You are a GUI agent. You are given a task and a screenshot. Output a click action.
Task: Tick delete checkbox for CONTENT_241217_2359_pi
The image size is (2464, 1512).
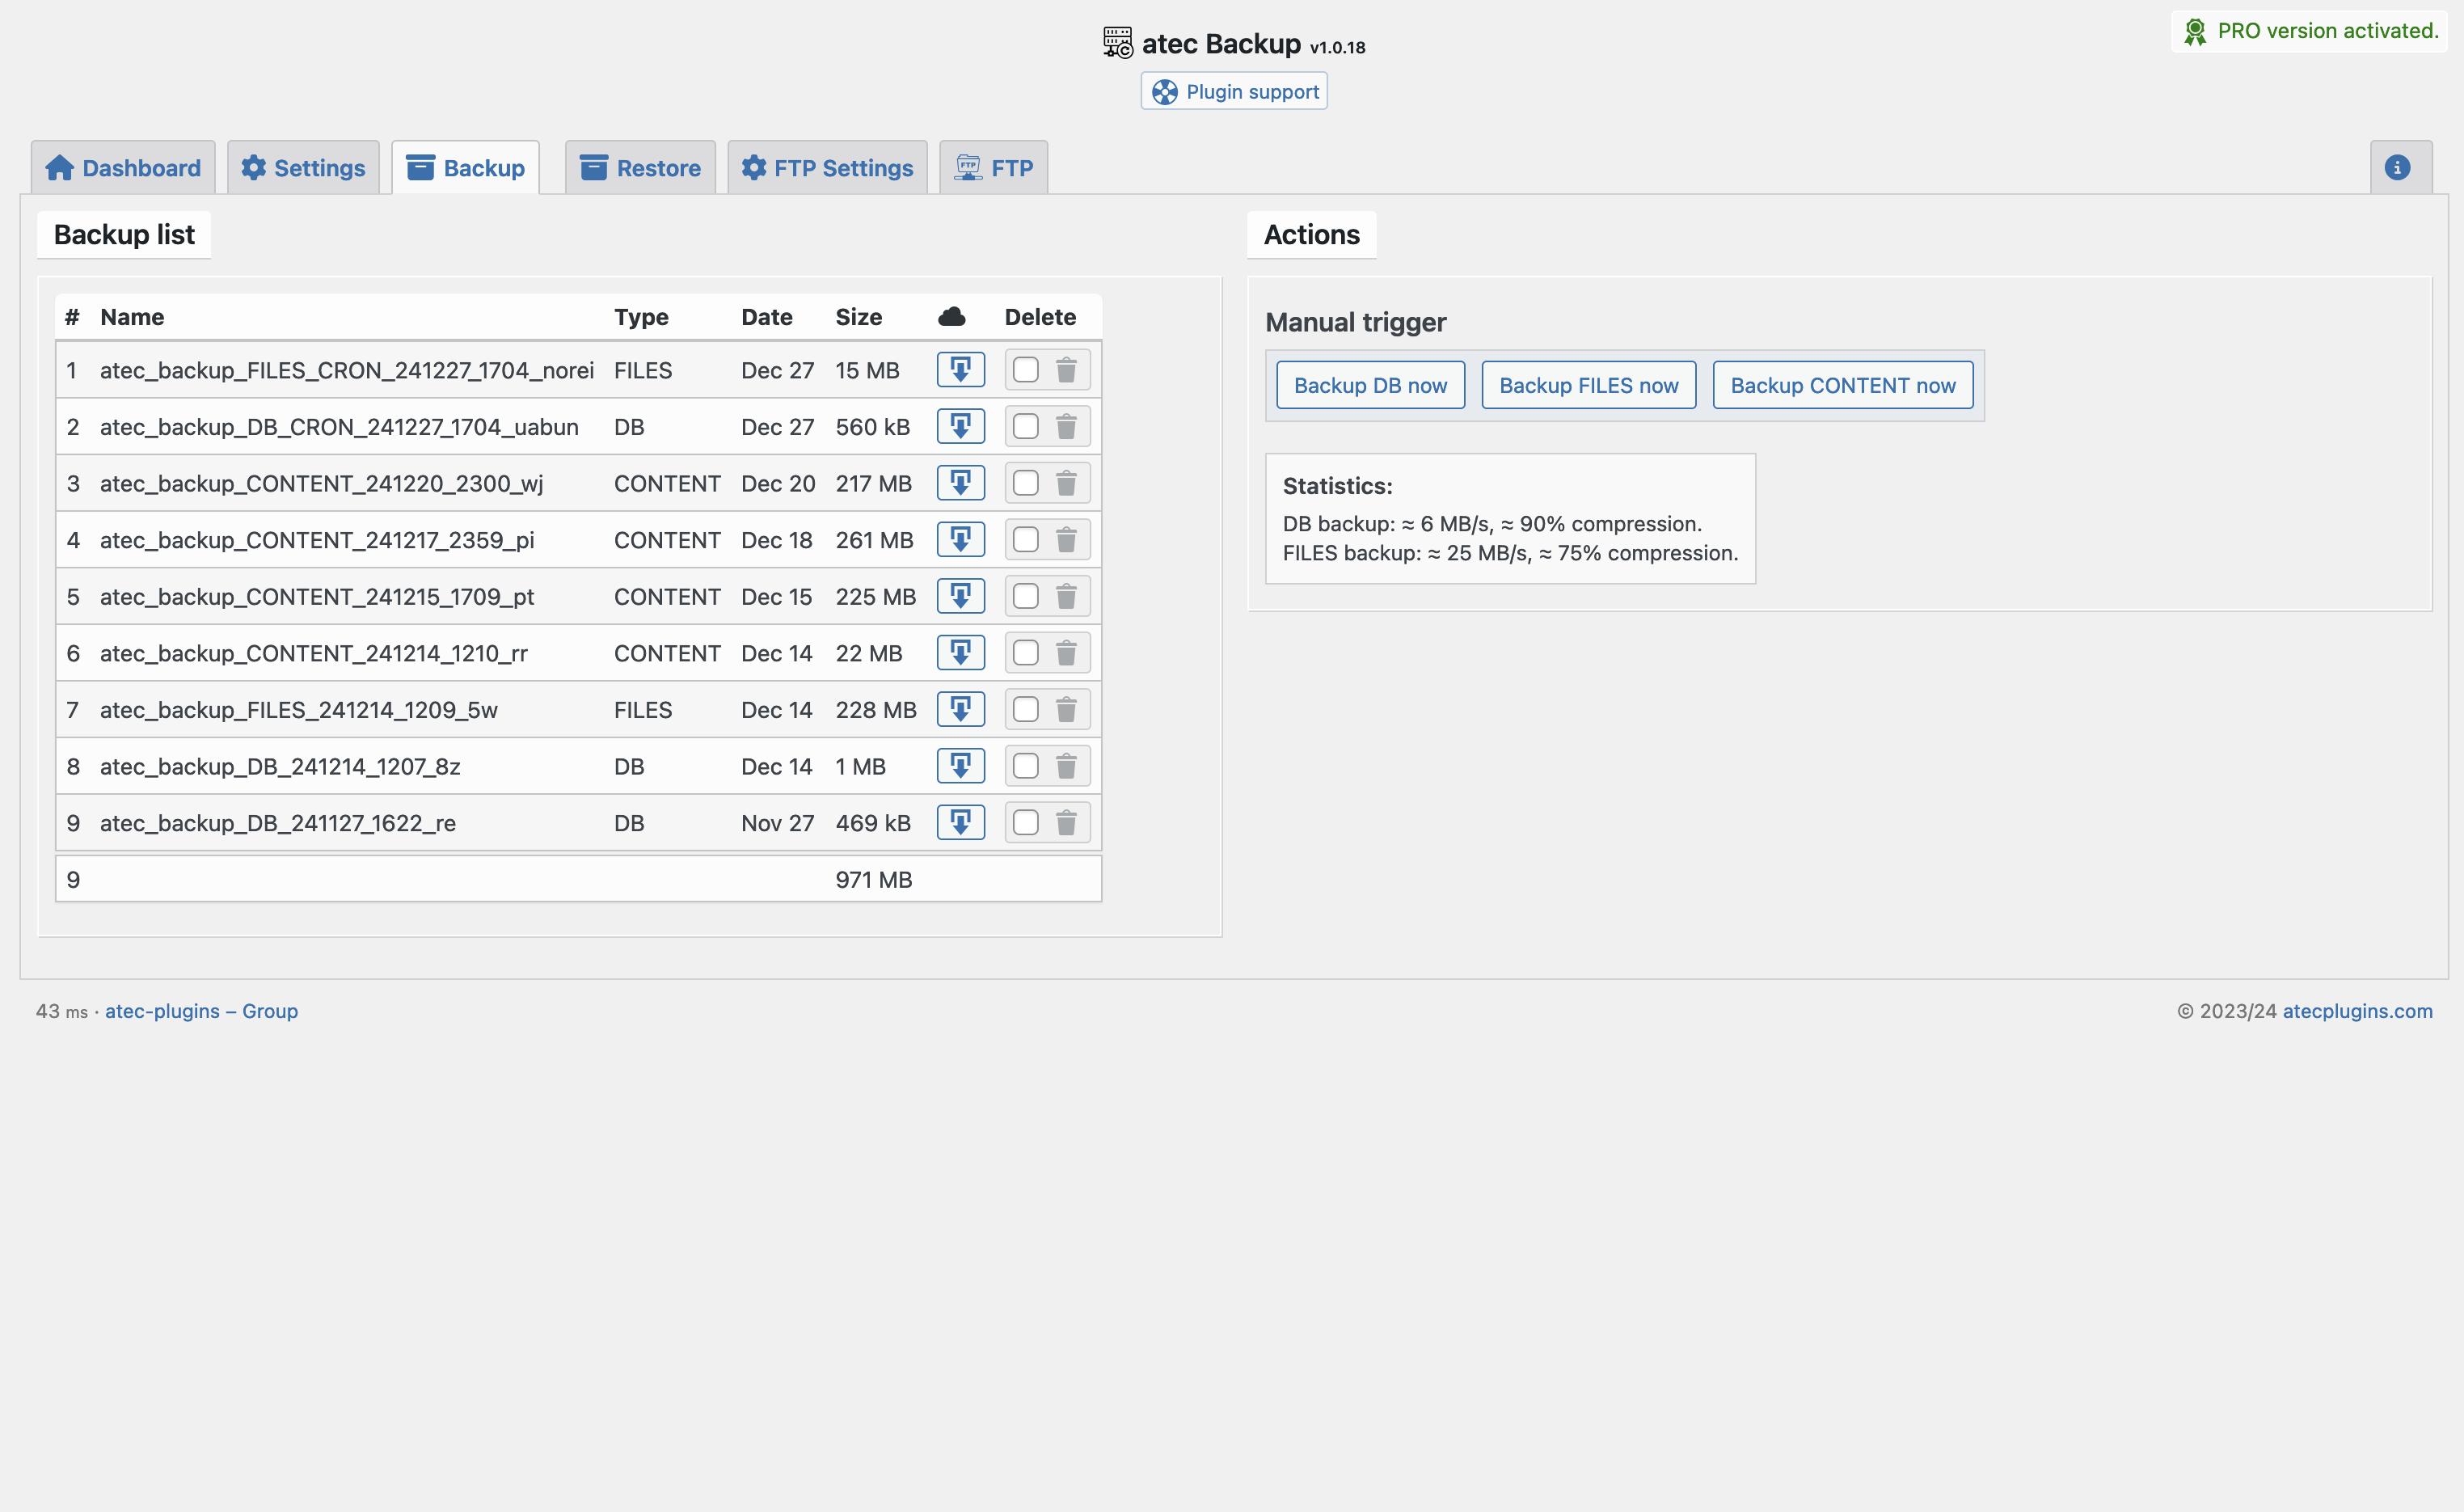pos(1025,540)
